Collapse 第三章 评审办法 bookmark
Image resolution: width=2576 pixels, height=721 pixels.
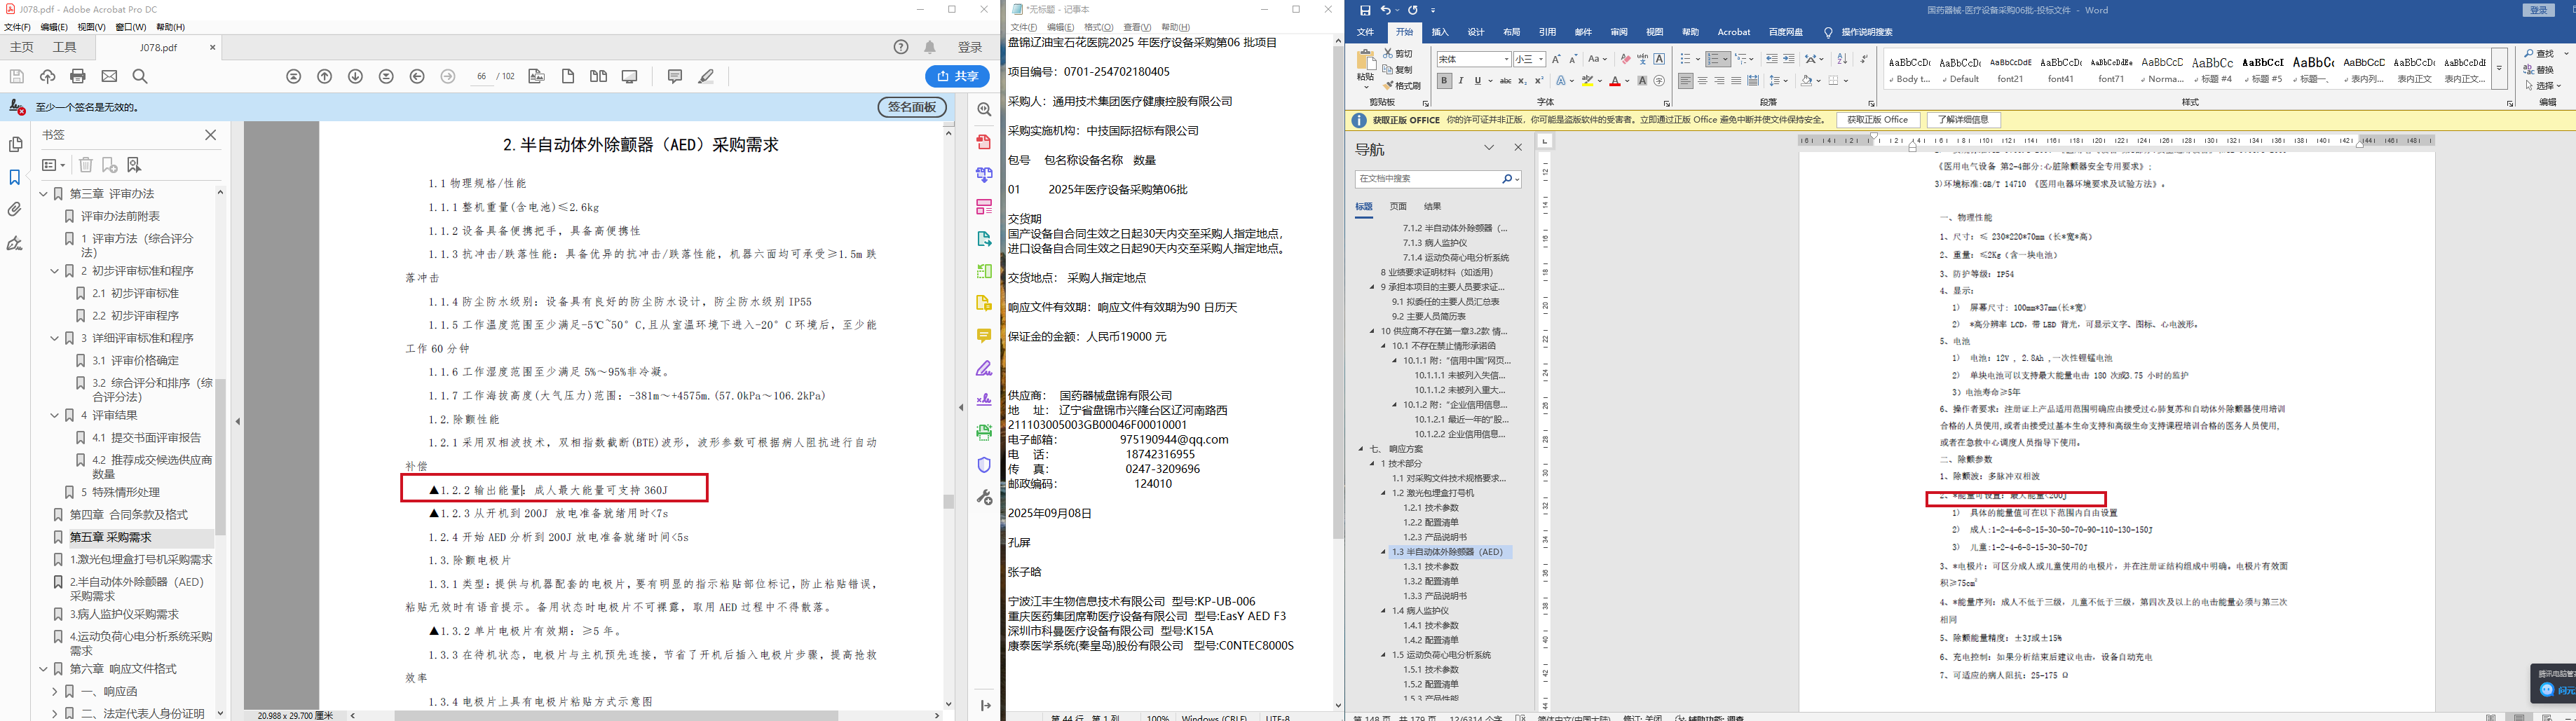(43, 193)
